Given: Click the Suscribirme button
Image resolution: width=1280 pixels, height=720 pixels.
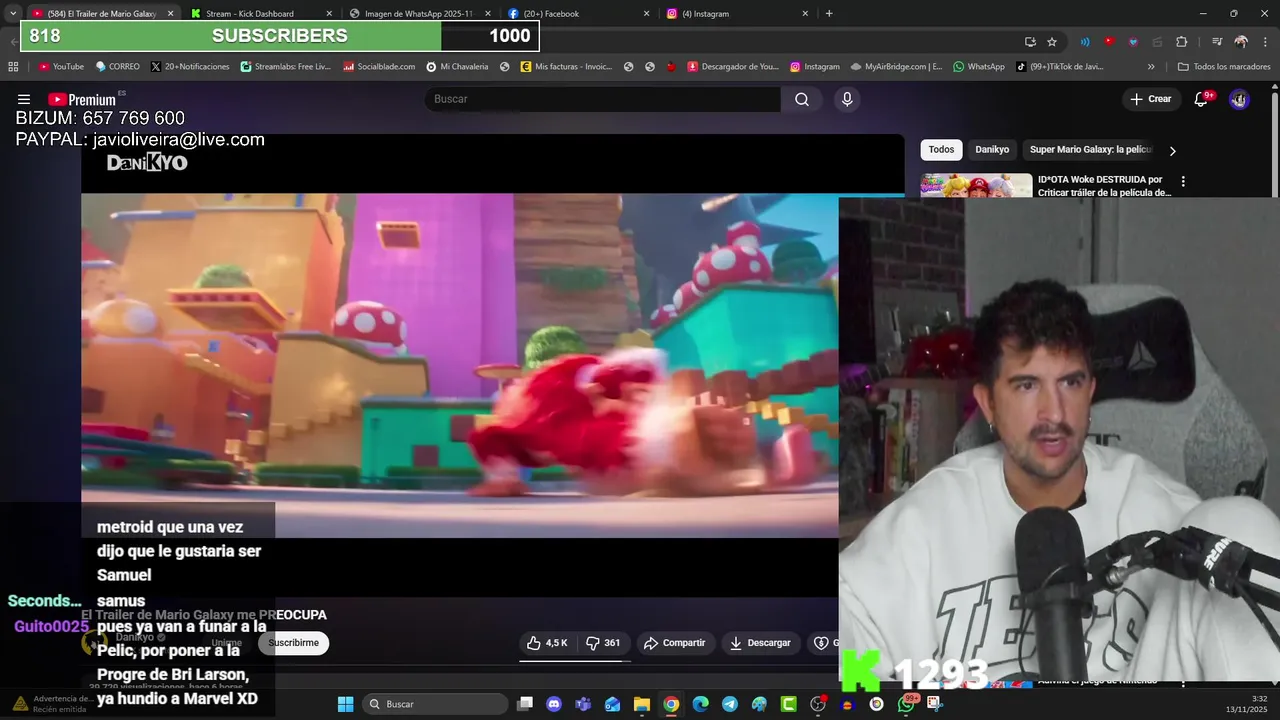Looking at the screenshot, I should point(293,643).
